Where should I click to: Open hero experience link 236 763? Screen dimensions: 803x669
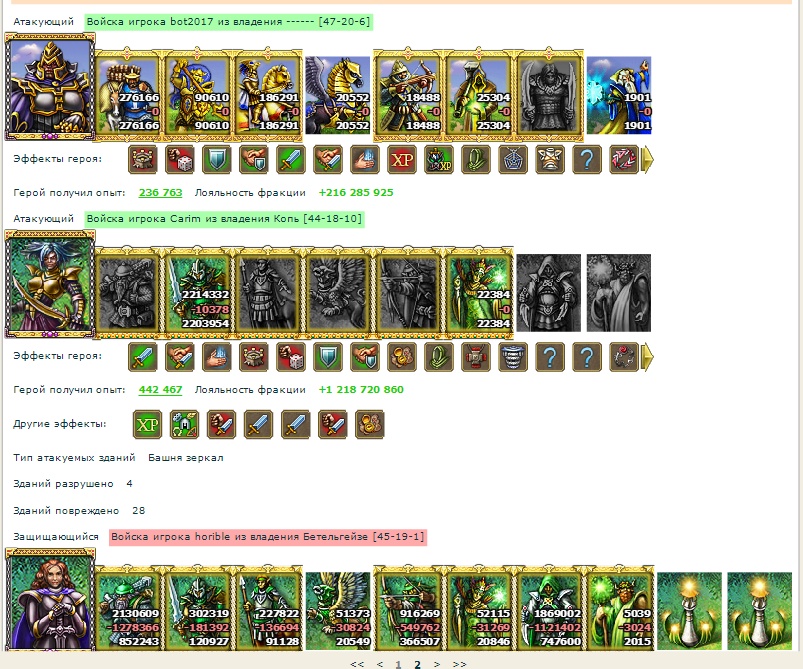[x=160, y=193]
